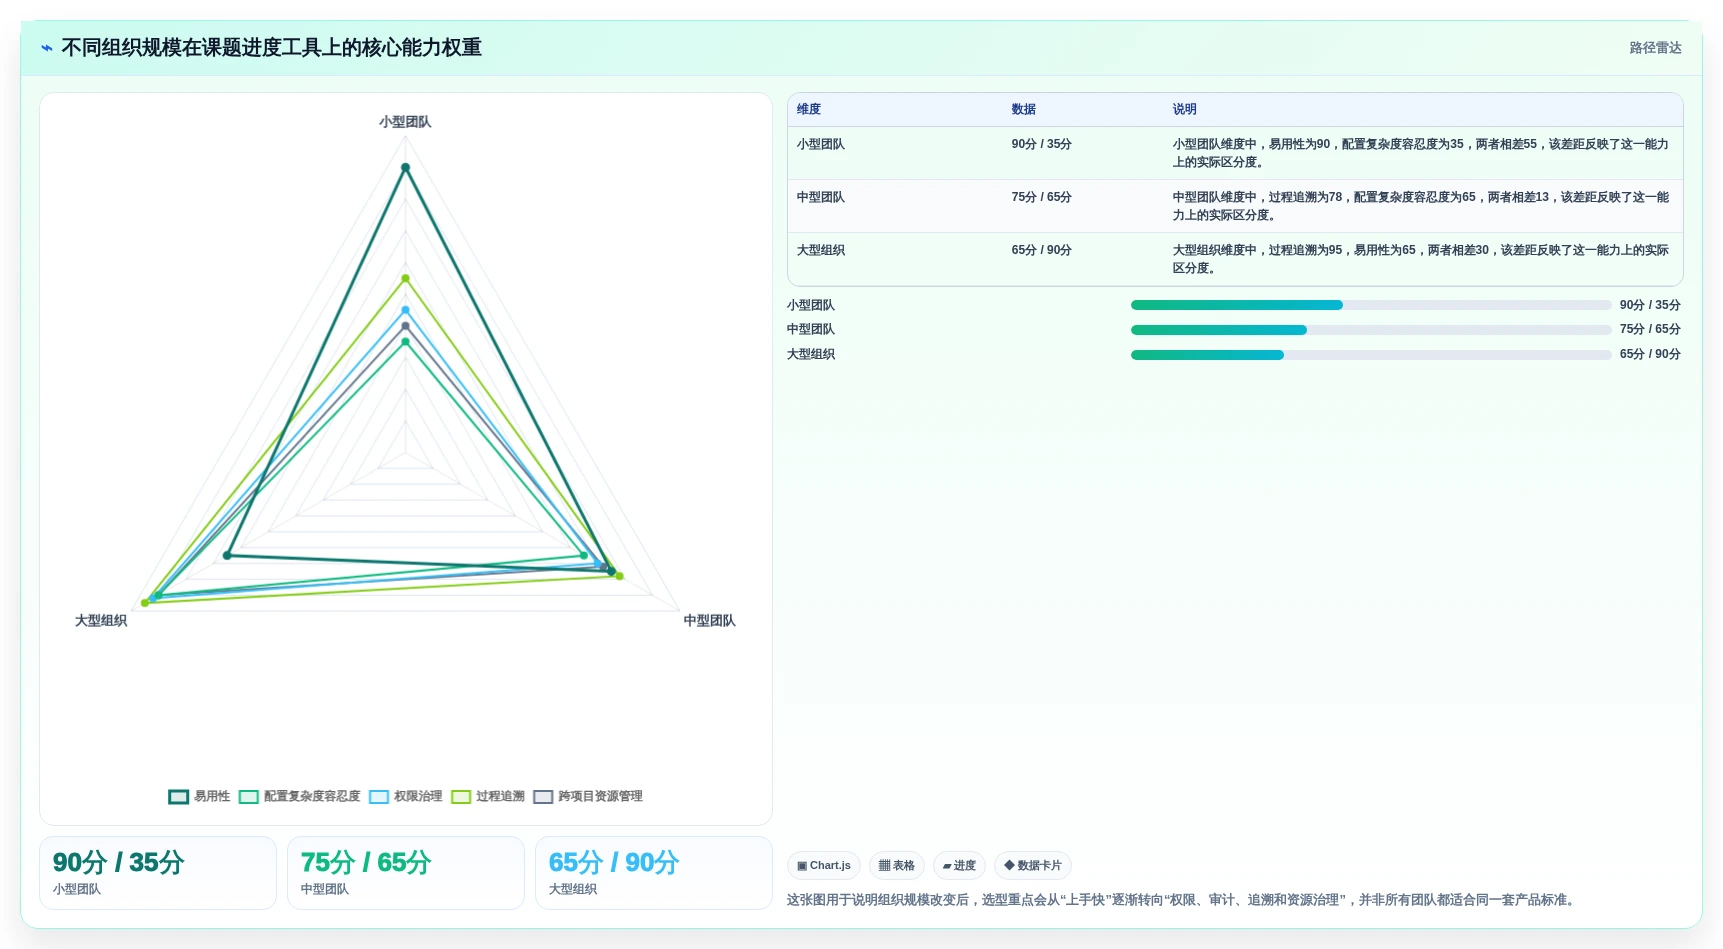Click the 大型组织 radar axis label
Screen dimensions: 1723x949
click(101, 621)
